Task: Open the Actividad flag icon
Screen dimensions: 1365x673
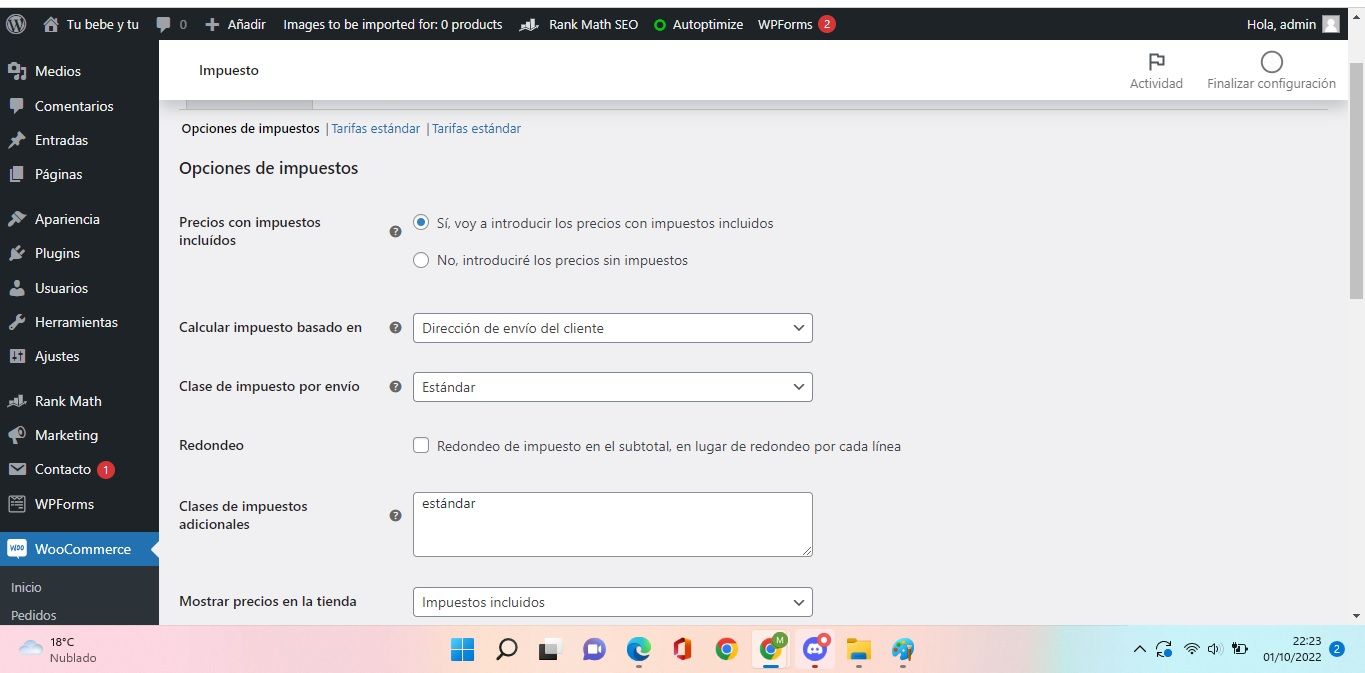Action: click(x=1157, y=62)
